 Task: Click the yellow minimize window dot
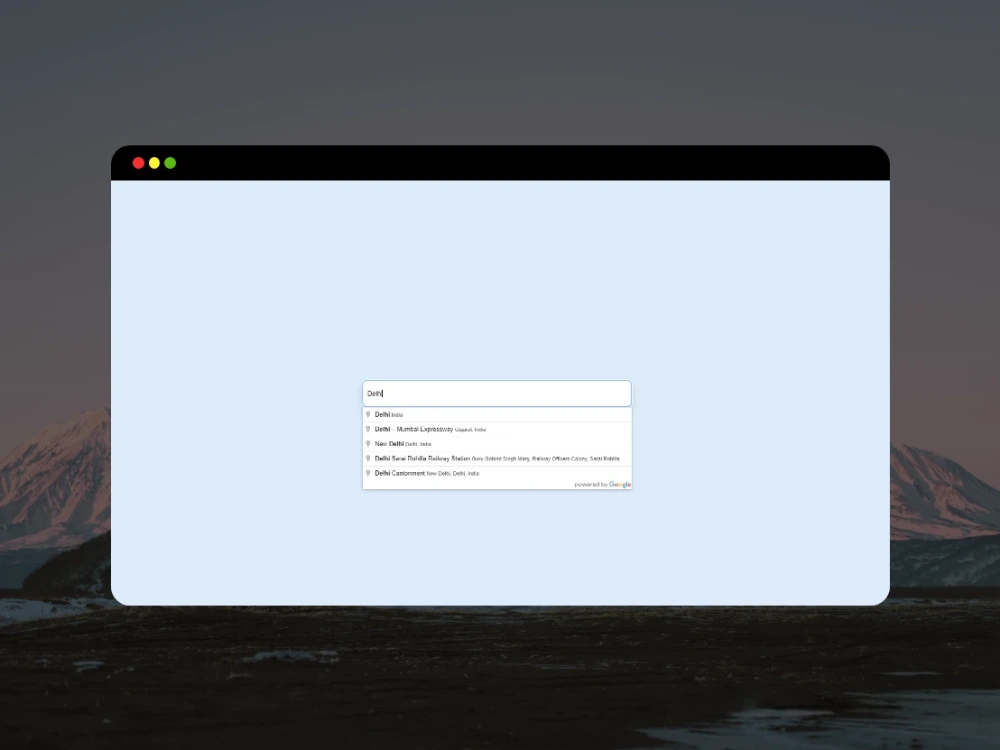coord(154,163)
